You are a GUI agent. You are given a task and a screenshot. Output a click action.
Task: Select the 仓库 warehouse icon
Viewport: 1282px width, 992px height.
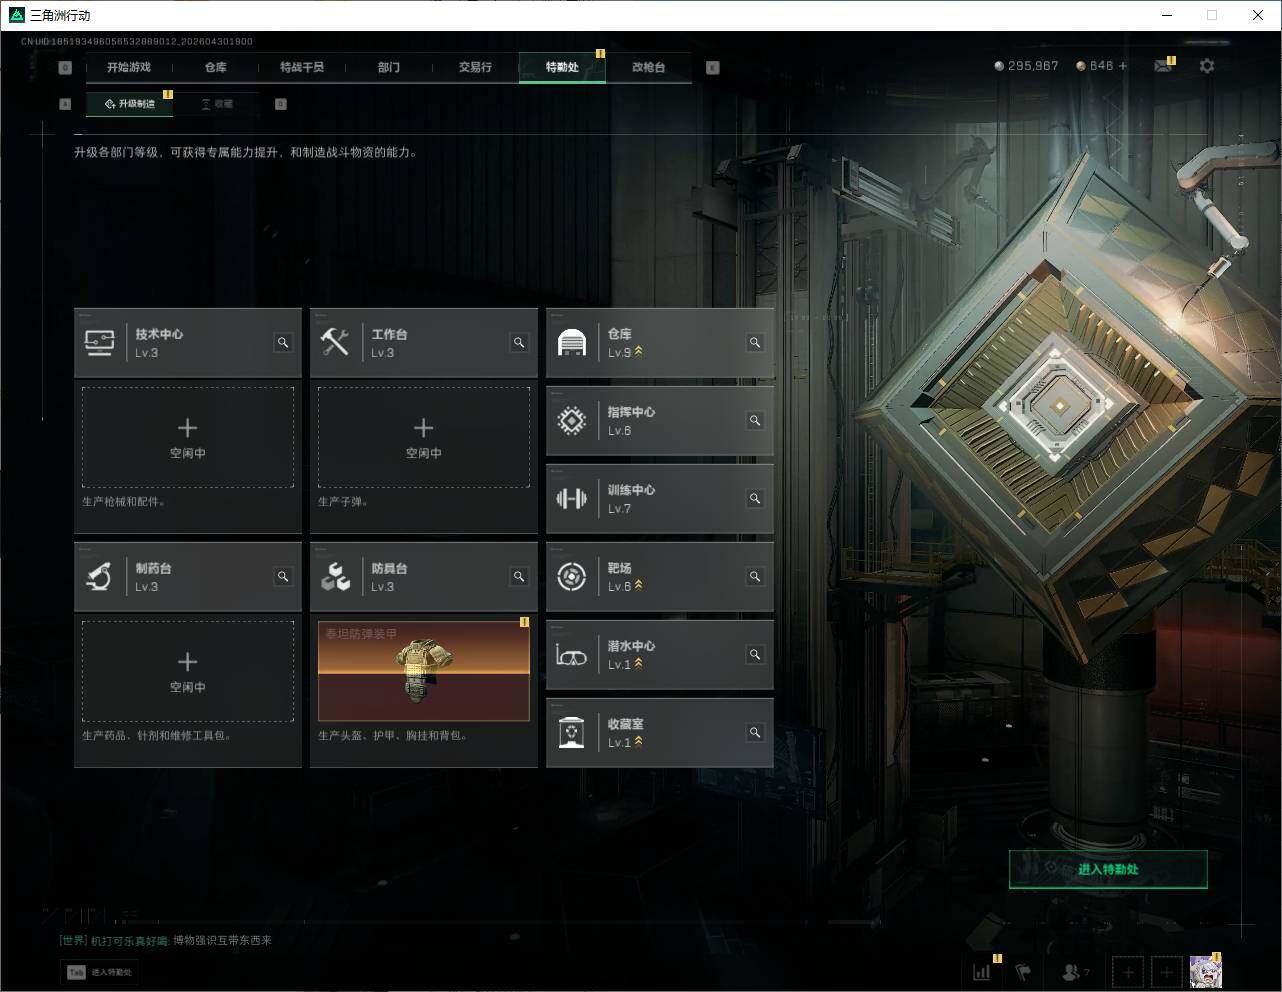coord(571,343)
